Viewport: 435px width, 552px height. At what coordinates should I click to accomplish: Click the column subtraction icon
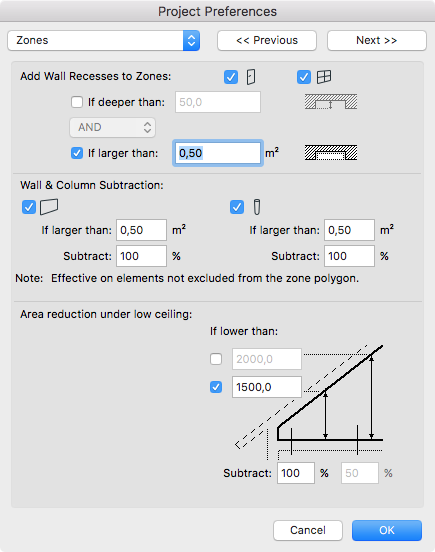click(257, 207)
